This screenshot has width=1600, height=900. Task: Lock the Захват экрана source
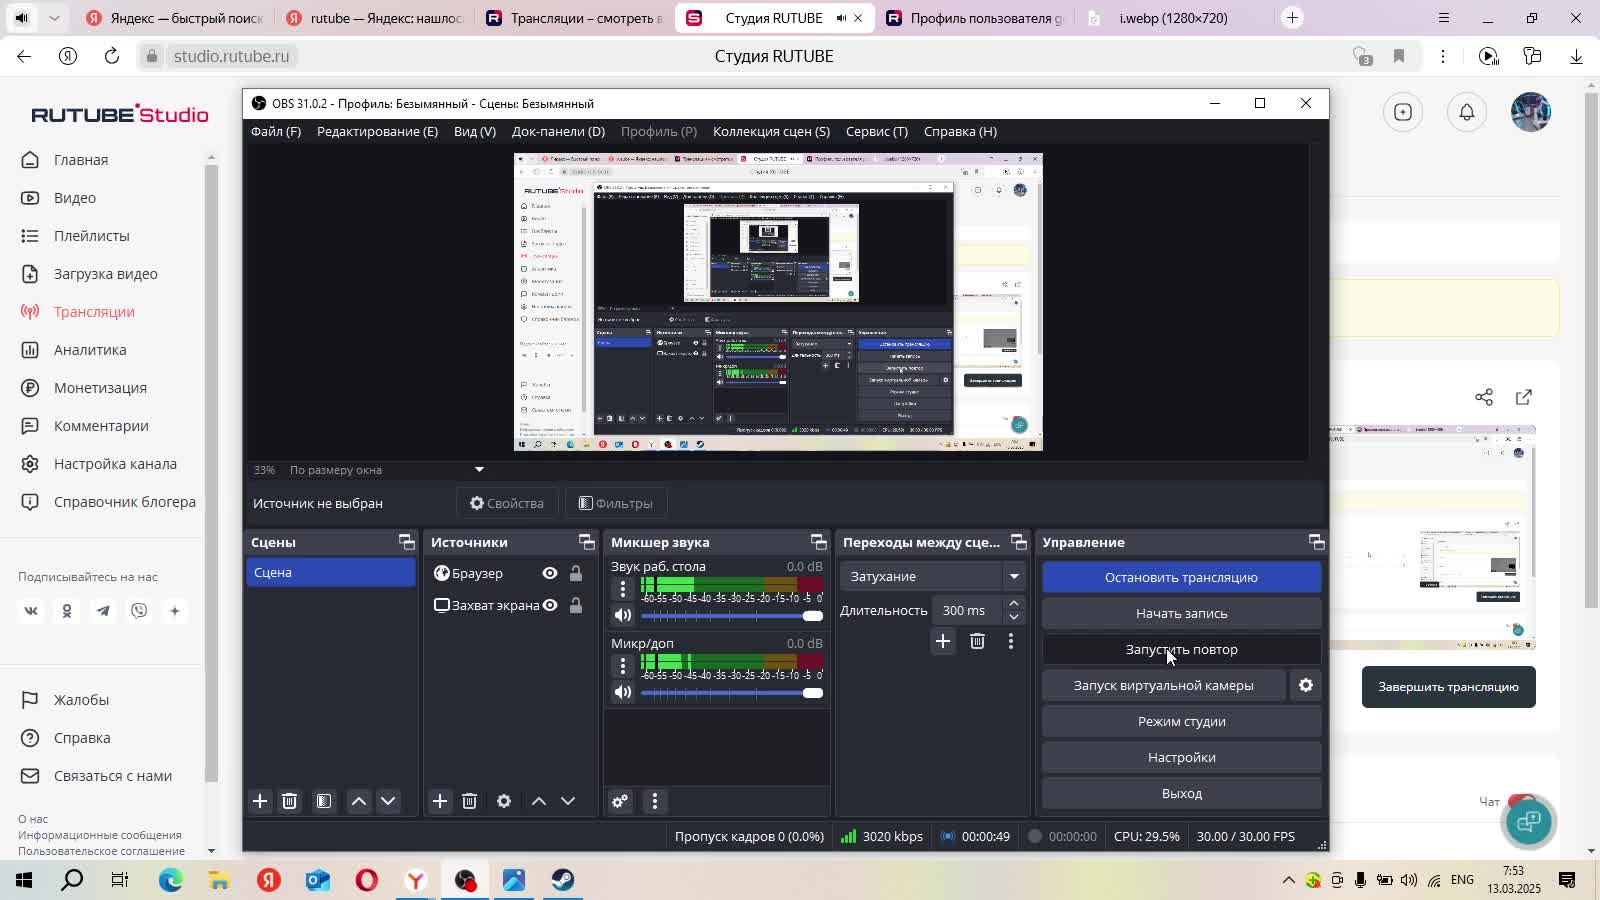tap(576, 605)
